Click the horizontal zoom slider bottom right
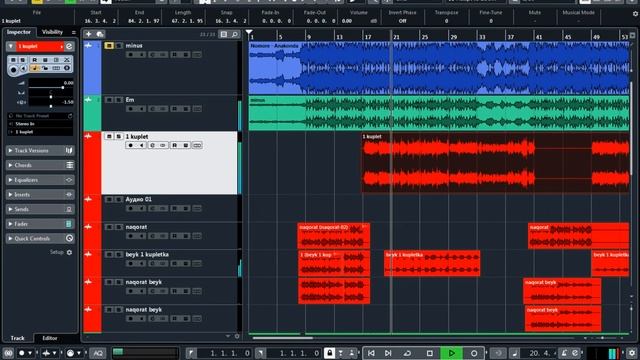The width and height of the screenshot is (640, 360). tap(603, 338)
